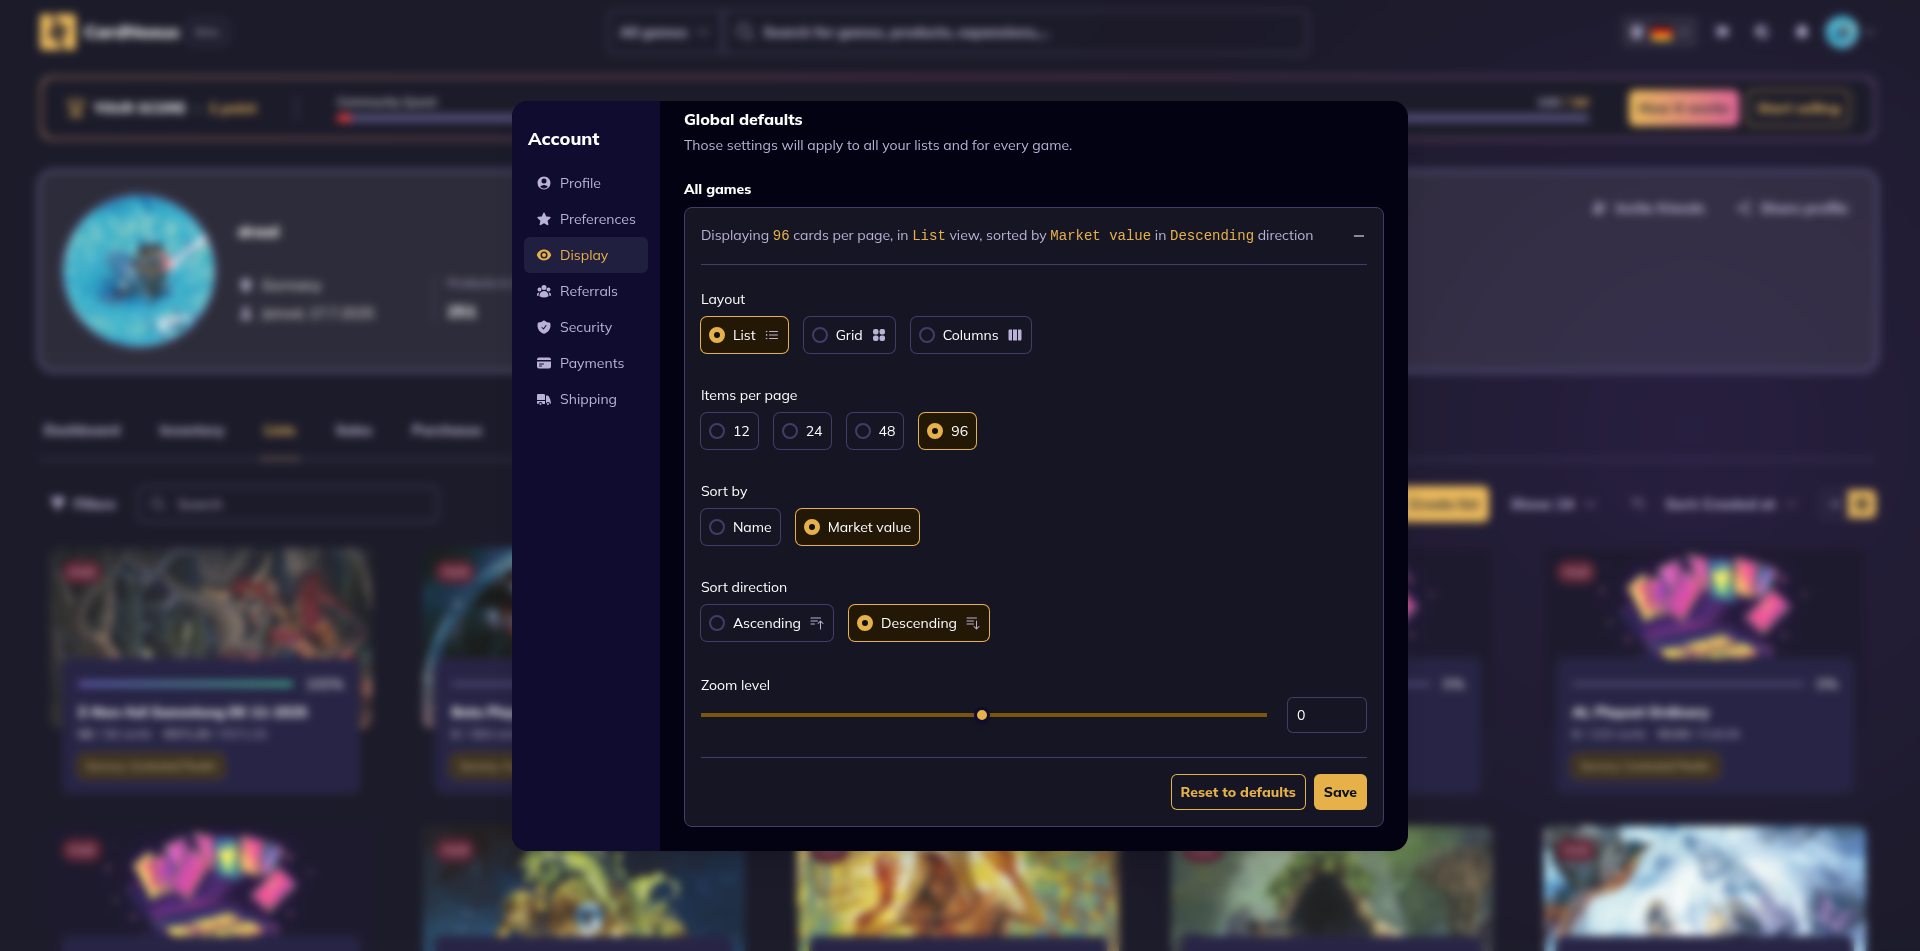The width and height of the screenshot is (1920, 951).
Task: Click the Zoom level number field
Action: point(1326,715)
